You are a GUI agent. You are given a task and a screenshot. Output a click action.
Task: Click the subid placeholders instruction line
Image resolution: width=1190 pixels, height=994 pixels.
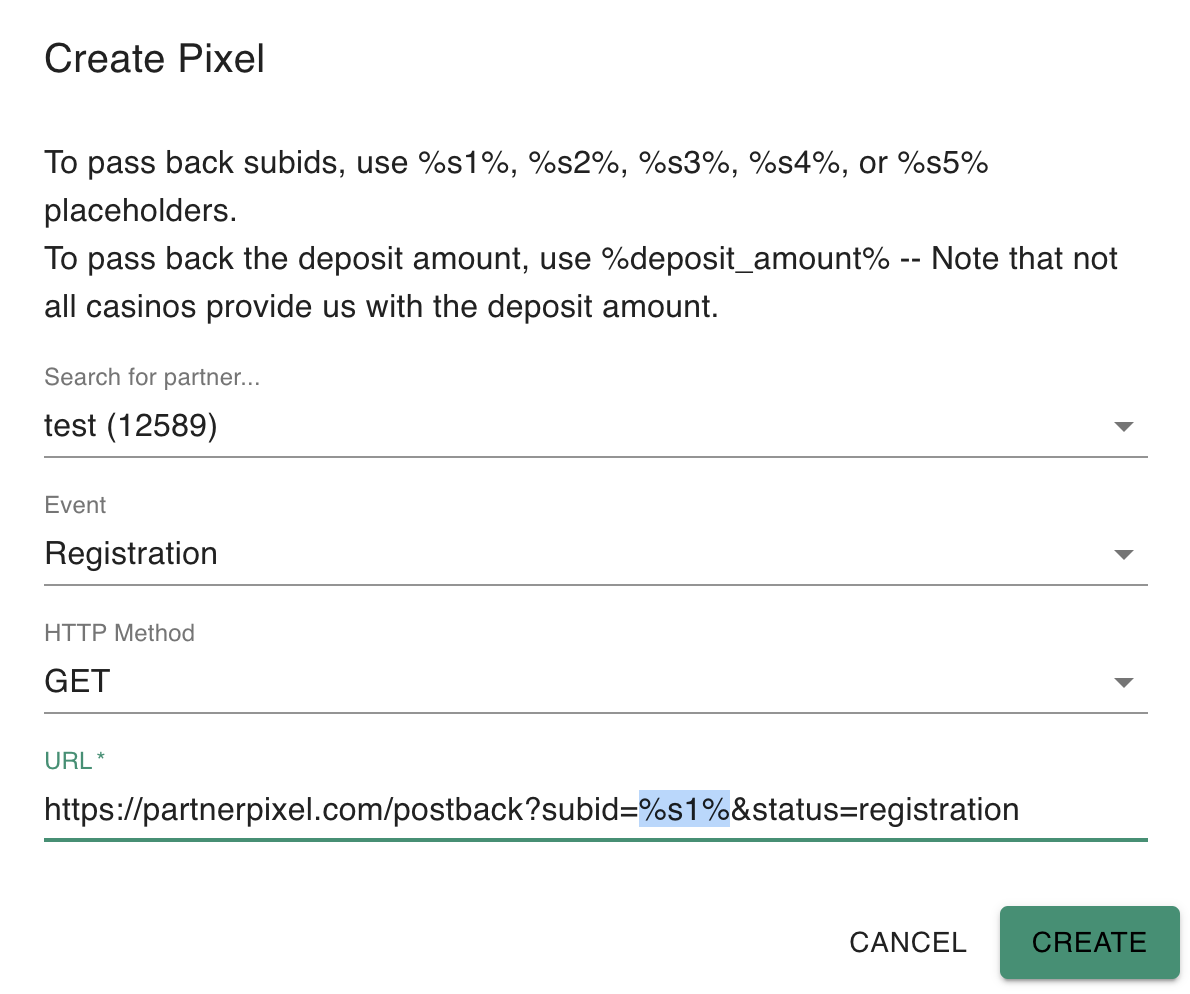pos(516,164)
